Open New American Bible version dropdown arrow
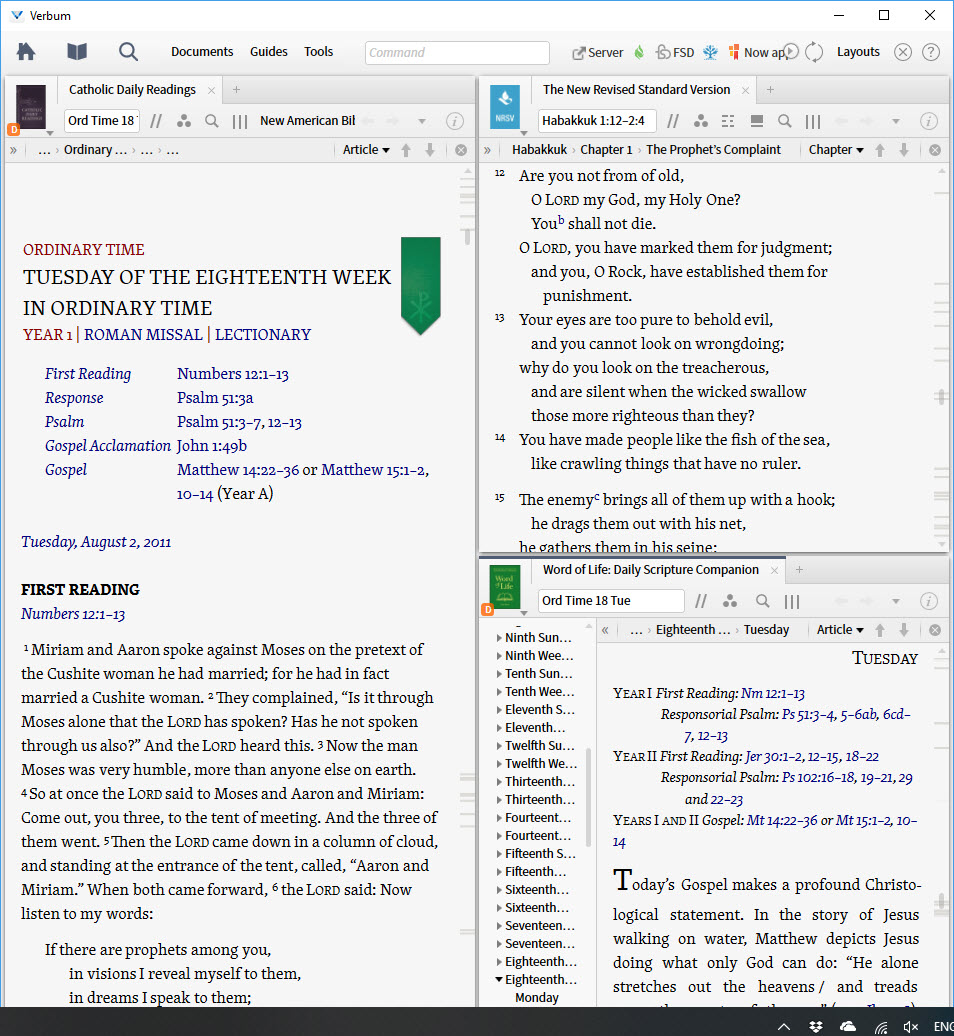 point(422,122)
